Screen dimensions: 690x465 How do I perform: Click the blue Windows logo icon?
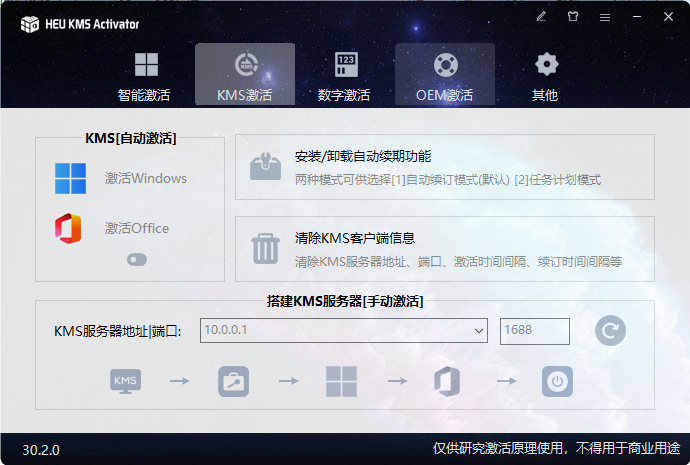pyautogui.click(x=70, y=179)
